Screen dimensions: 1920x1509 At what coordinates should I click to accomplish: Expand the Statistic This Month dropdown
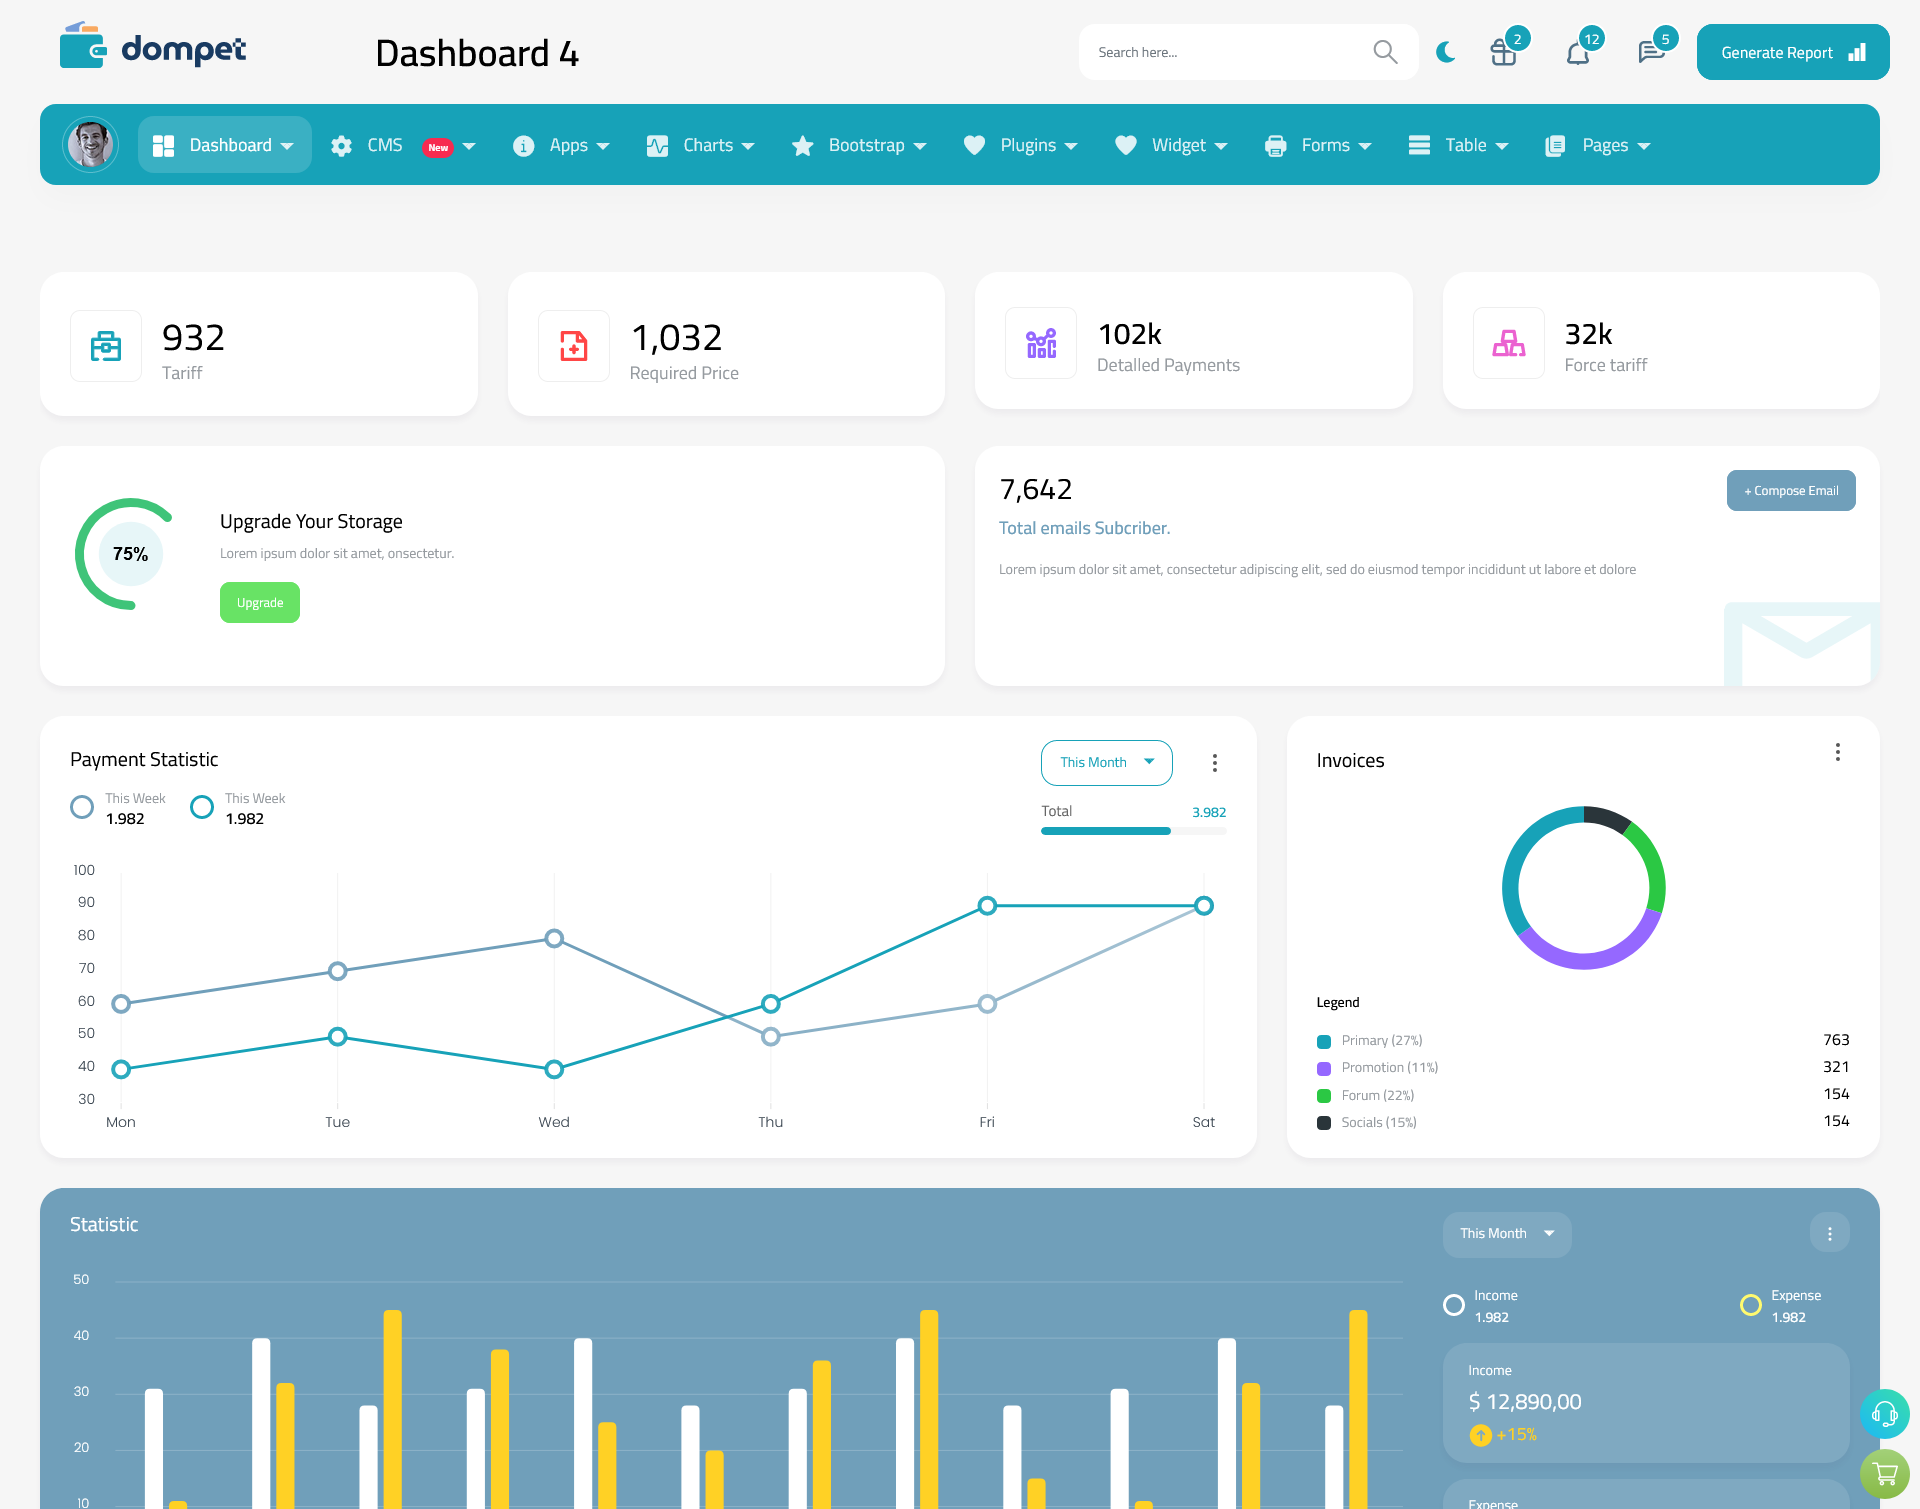pos(1504,1232)
